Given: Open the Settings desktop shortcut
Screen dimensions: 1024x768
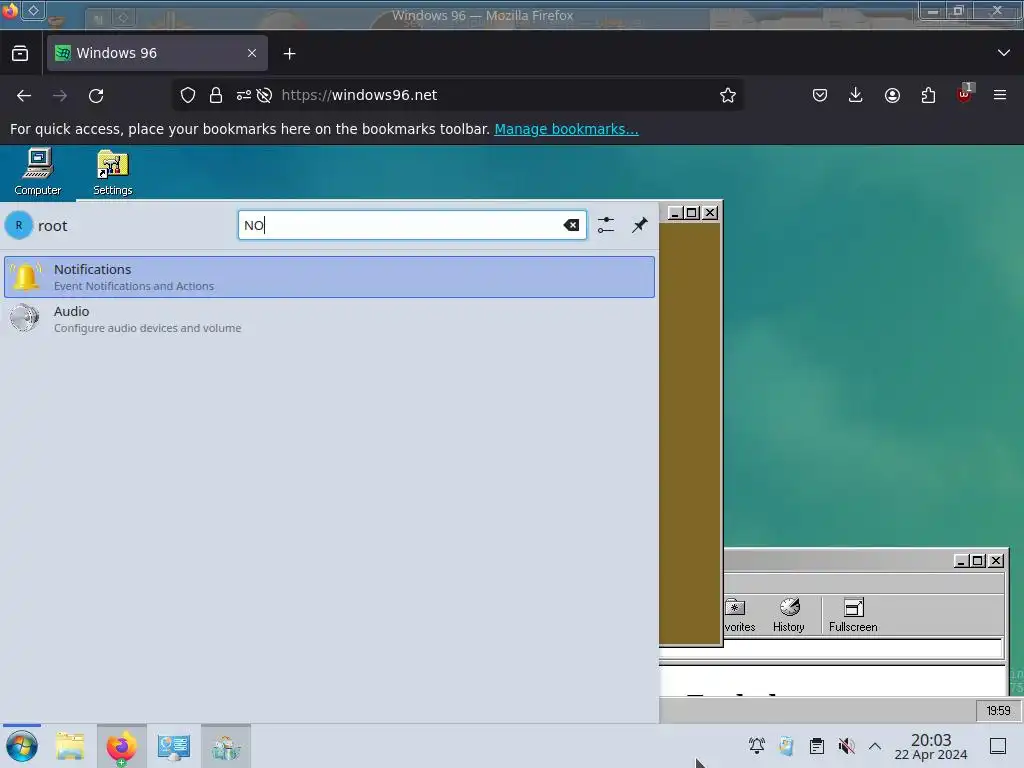Looking at the screenshot, I should coord(112,172).
